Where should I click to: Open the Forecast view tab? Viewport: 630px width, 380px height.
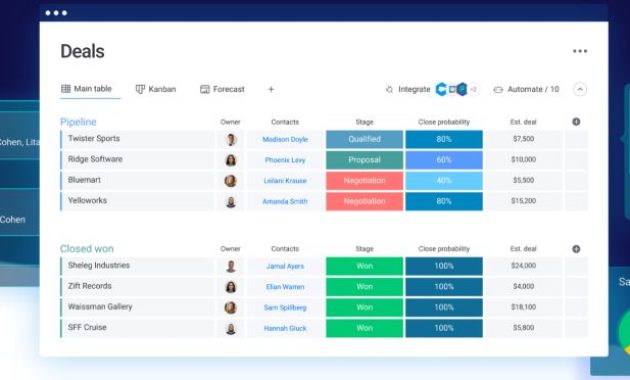(x=222, y=89)
